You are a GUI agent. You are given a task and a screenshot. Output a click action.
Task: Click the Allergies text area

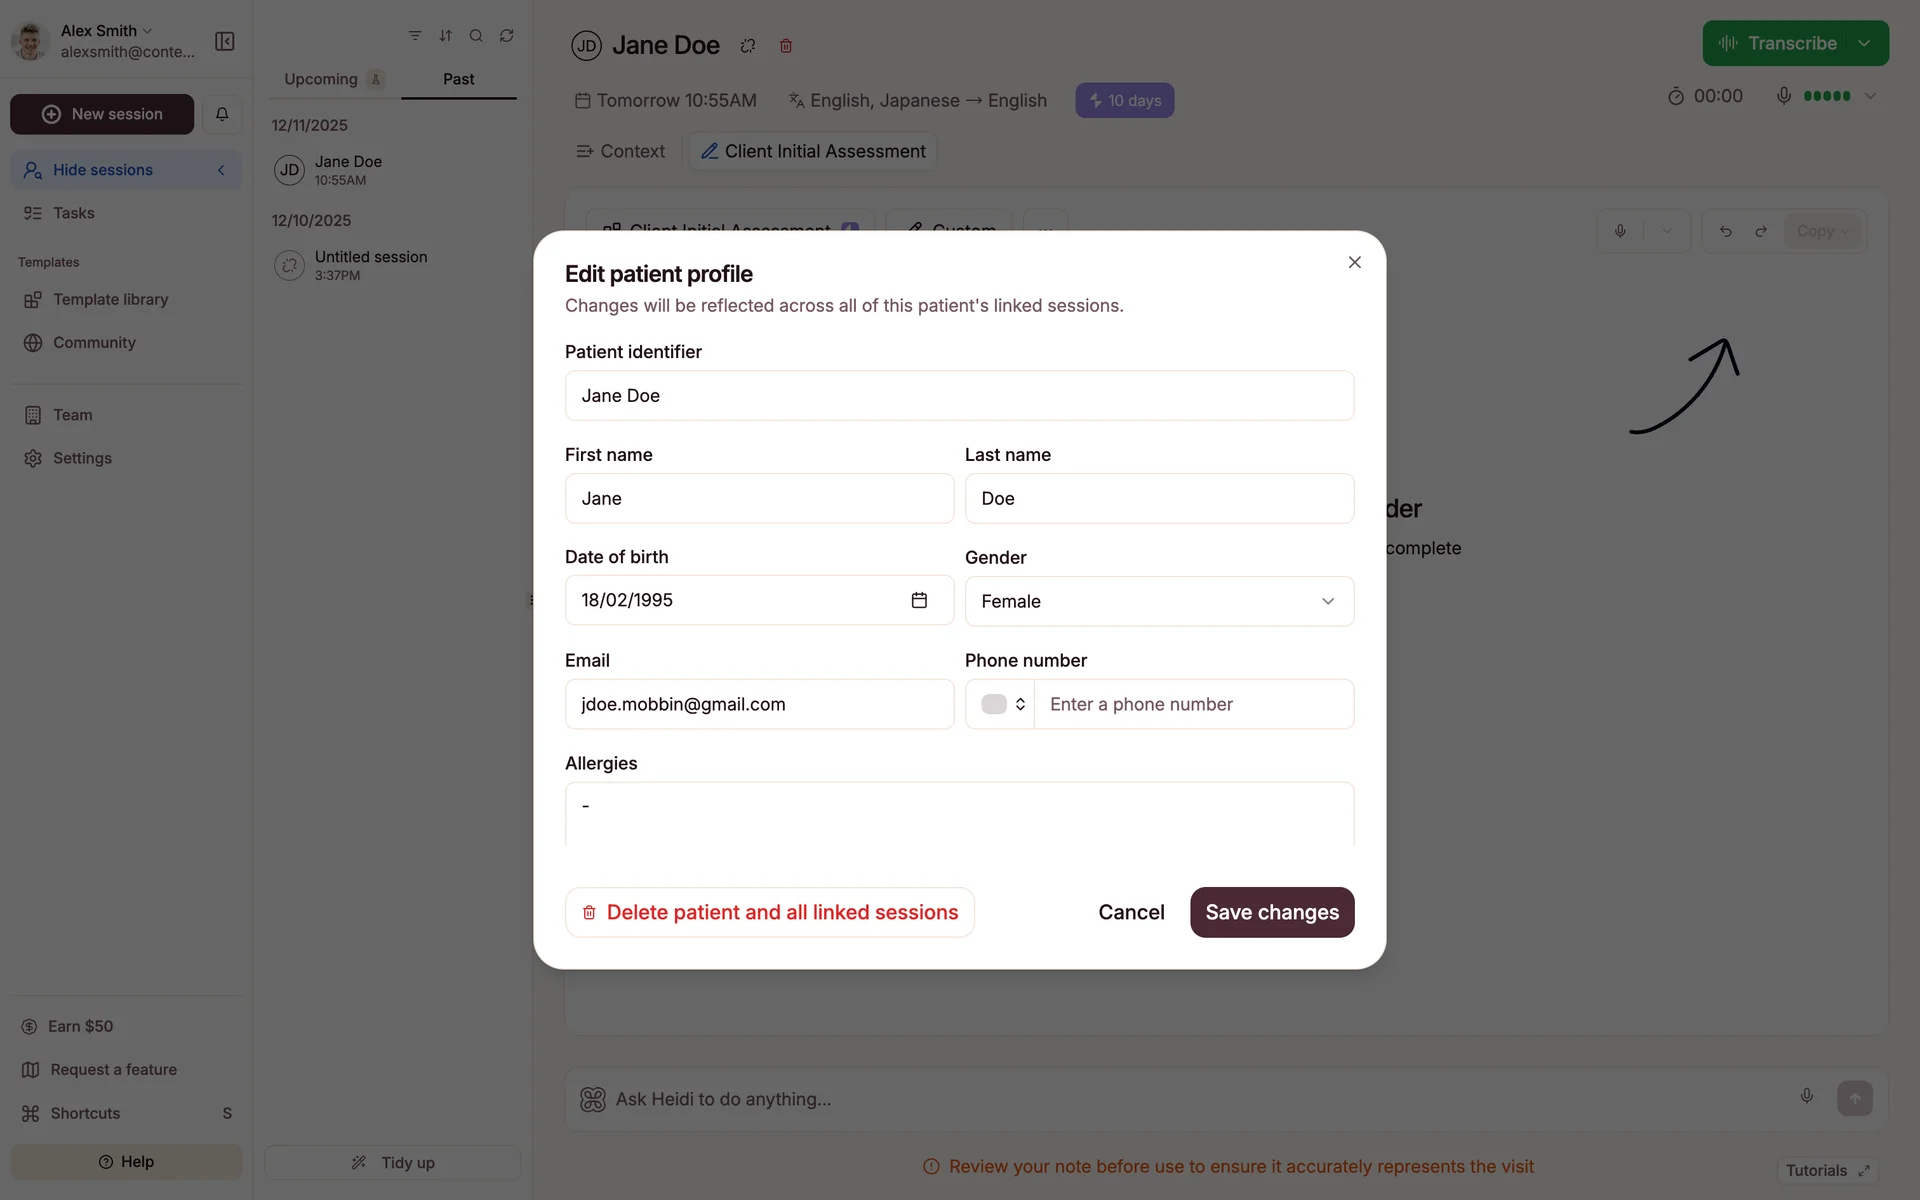(959, 814)
